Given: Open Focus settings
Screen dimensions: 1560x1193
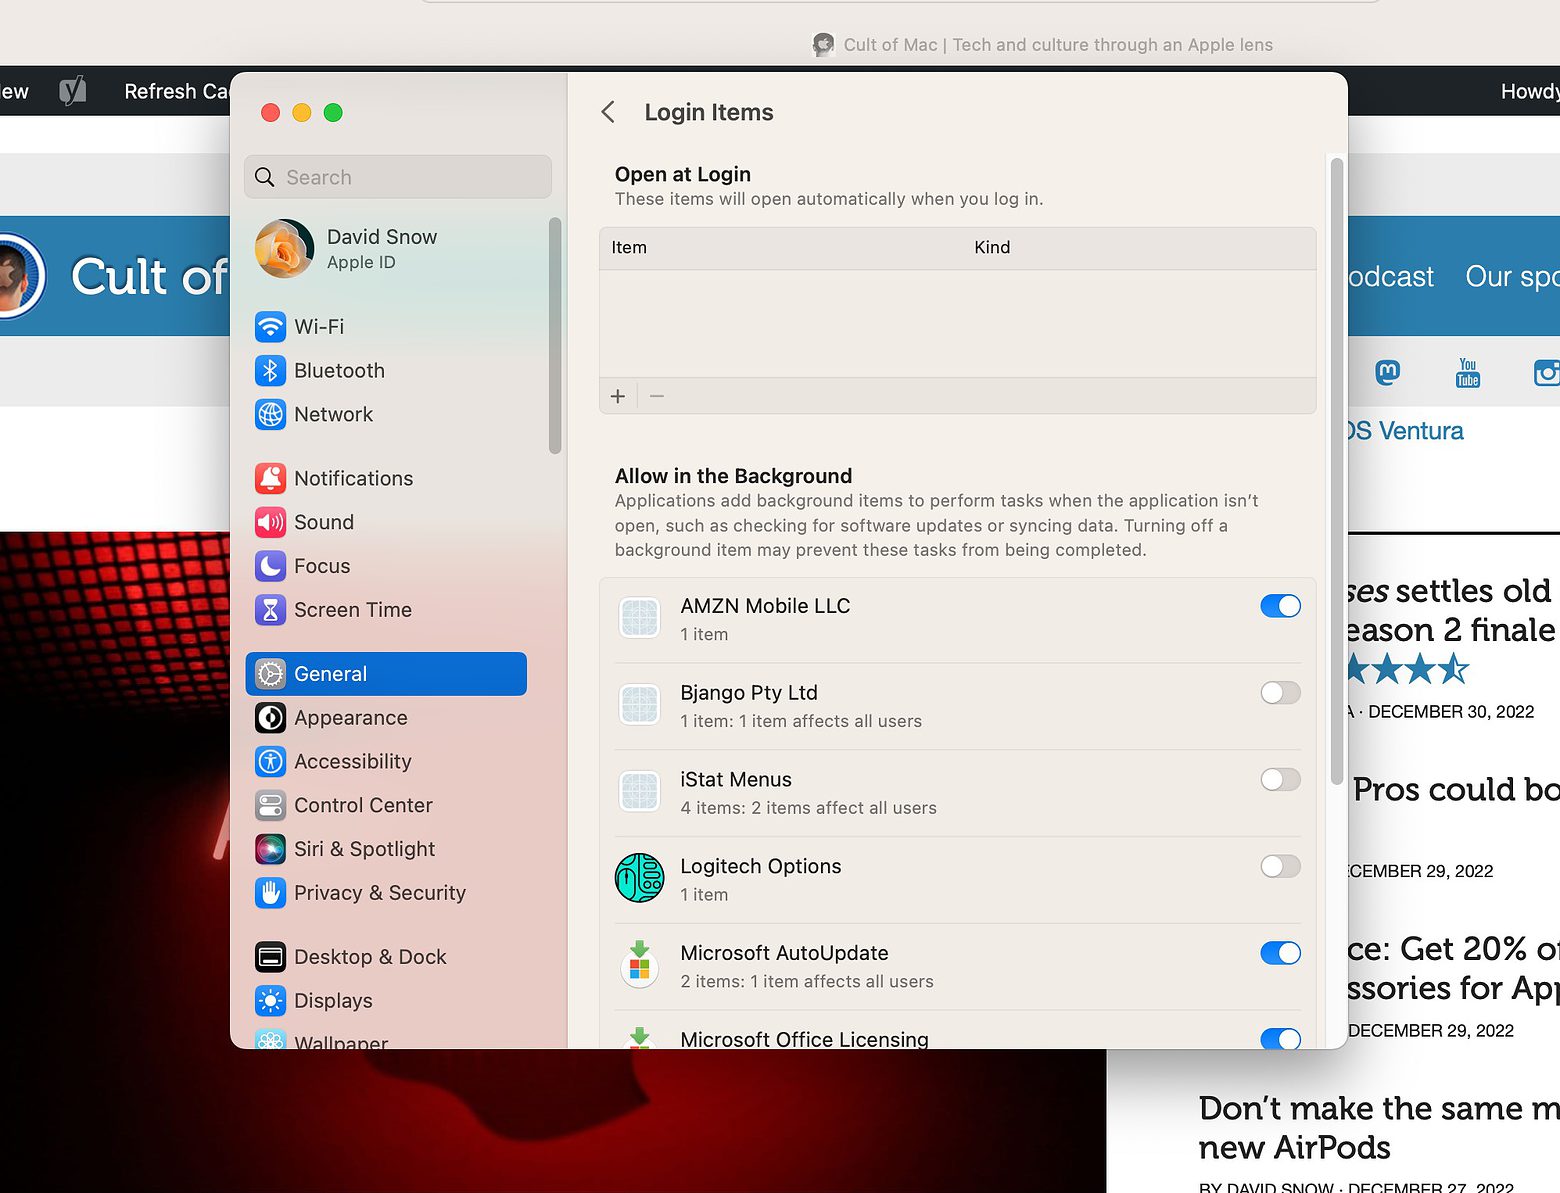Looking at the screenshot, I should (x=322, y=566).
